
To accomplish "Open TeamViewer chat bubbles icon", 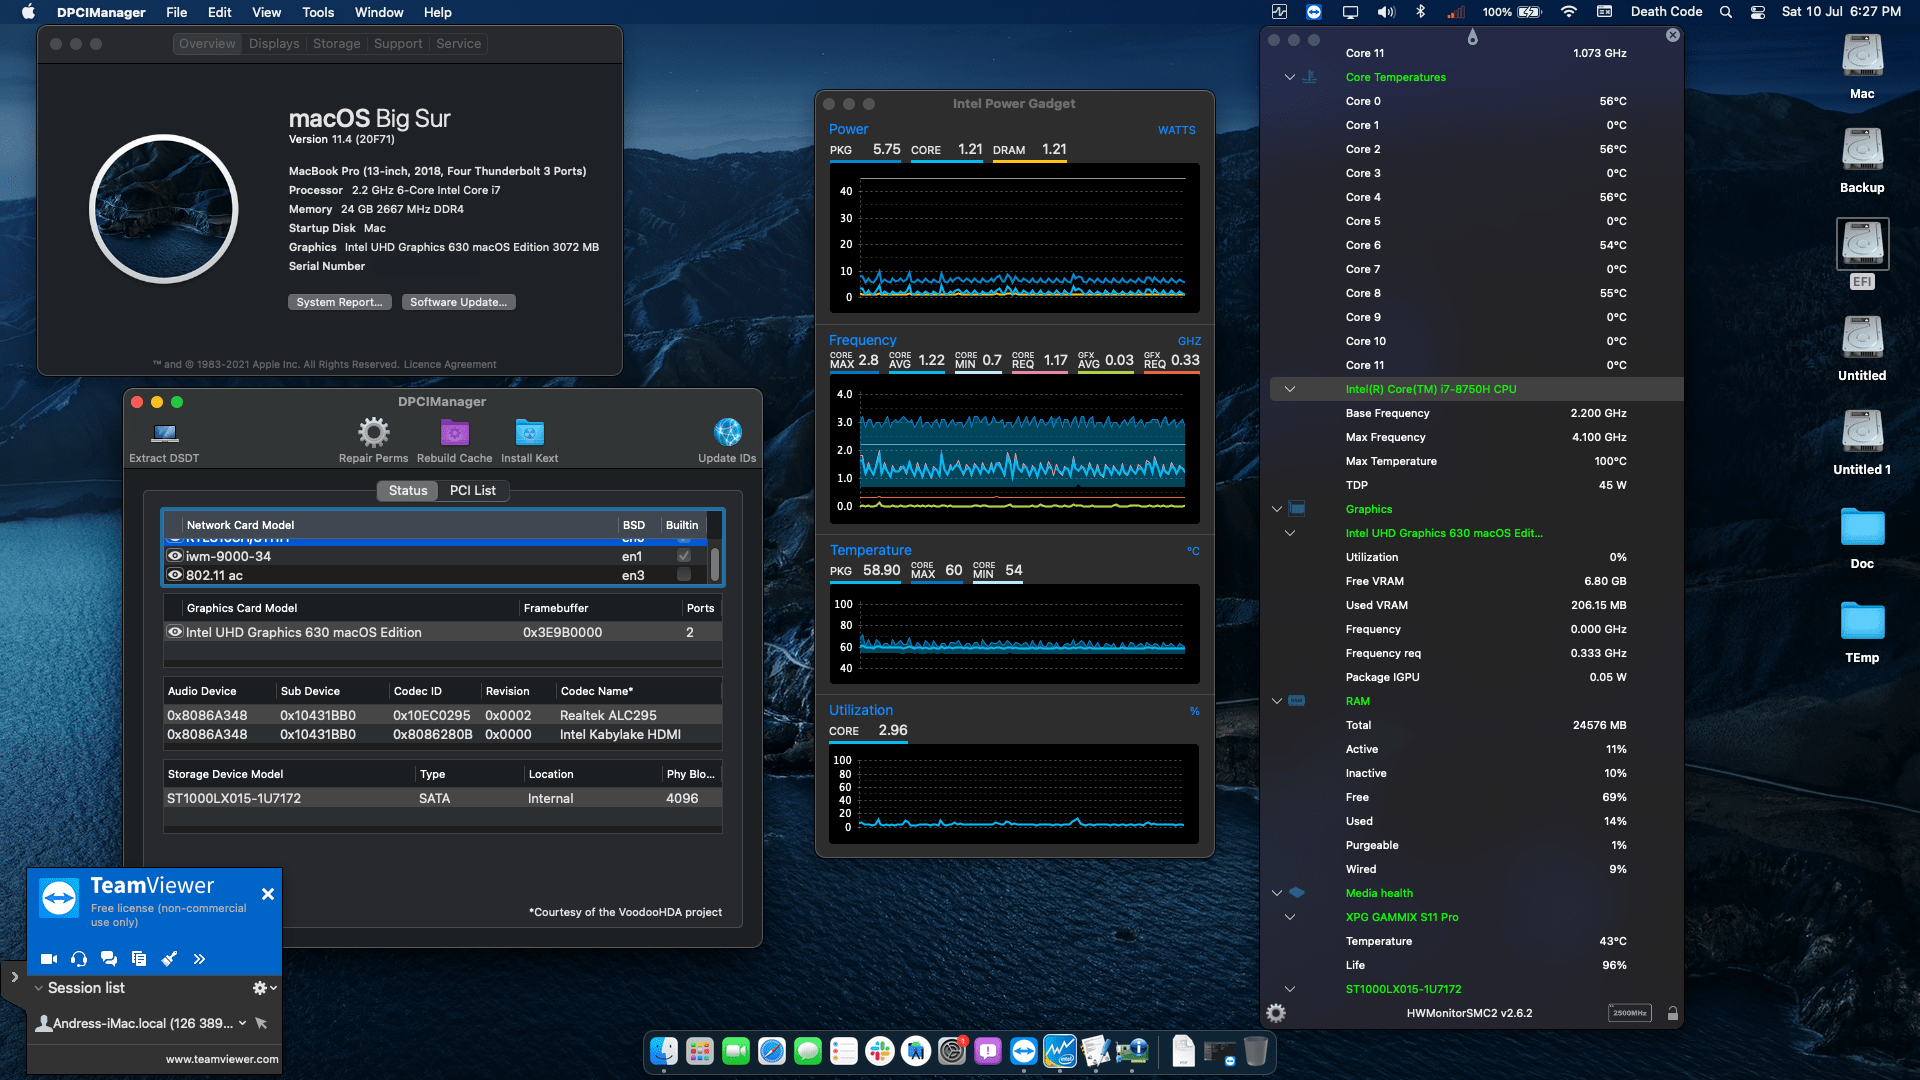I will pos(109,959).
